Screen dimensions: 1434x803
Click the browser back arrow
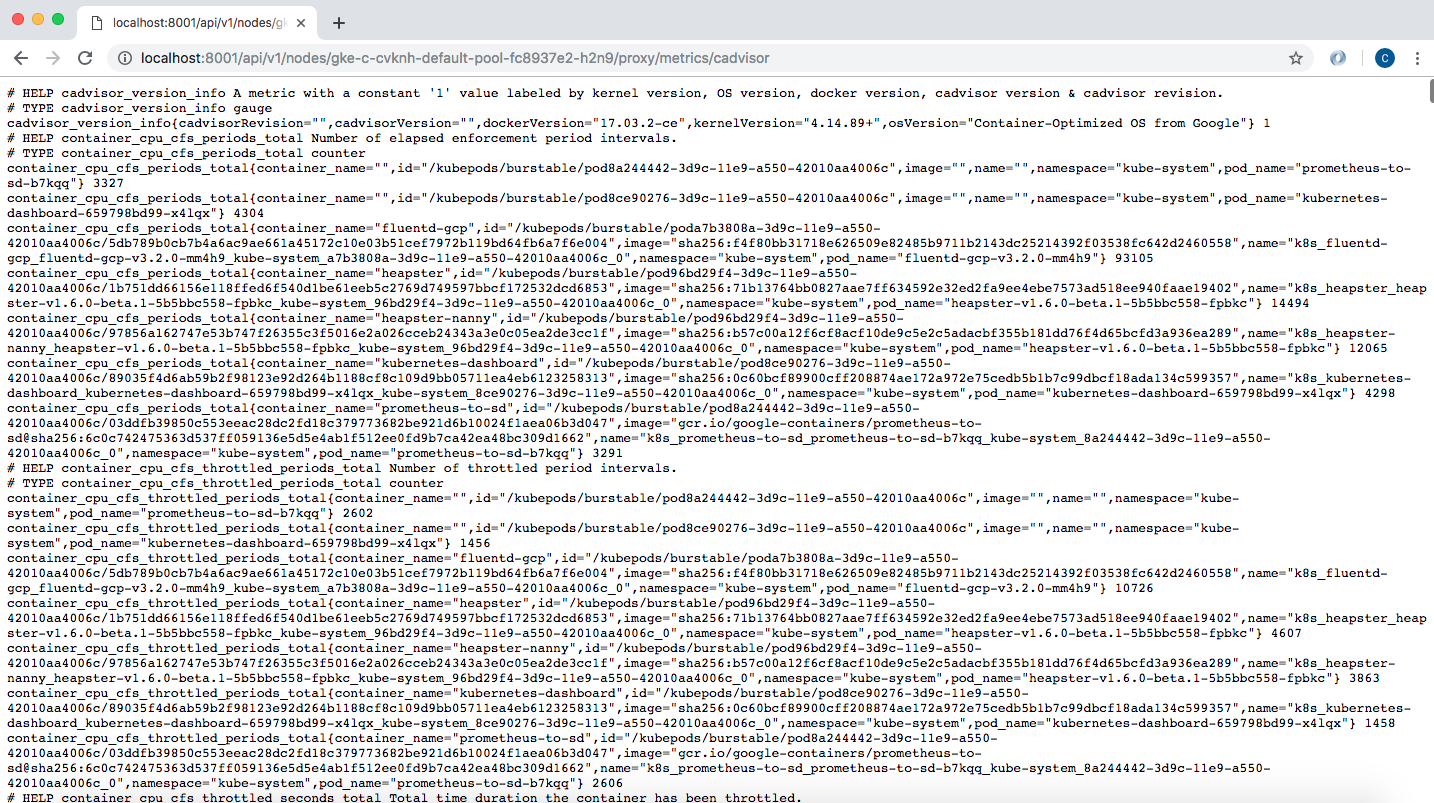[21, 58]
